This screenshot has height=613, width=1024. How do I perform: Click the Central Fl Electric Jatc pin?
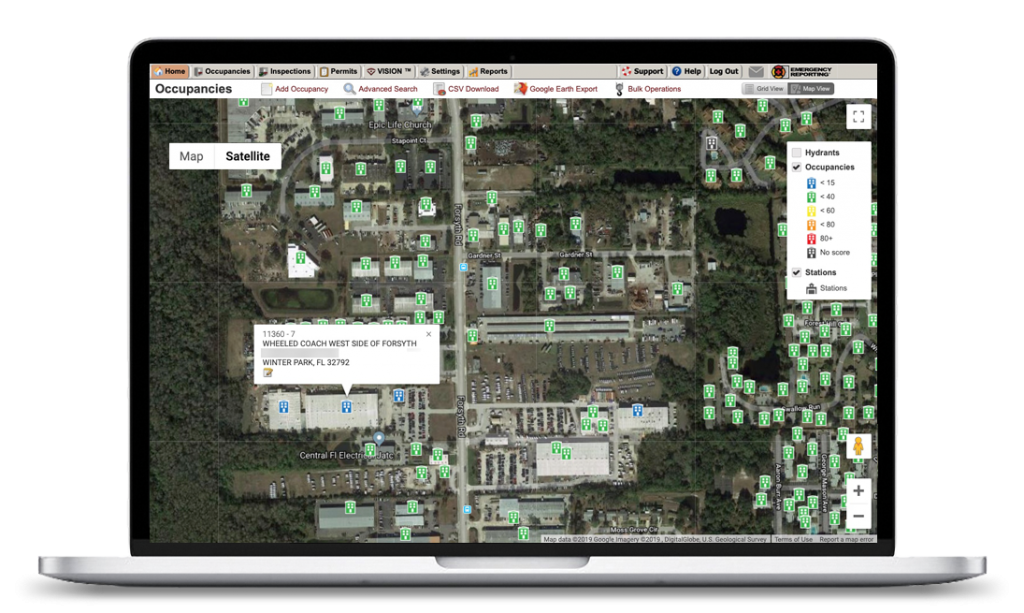click(x=378, y=438)
